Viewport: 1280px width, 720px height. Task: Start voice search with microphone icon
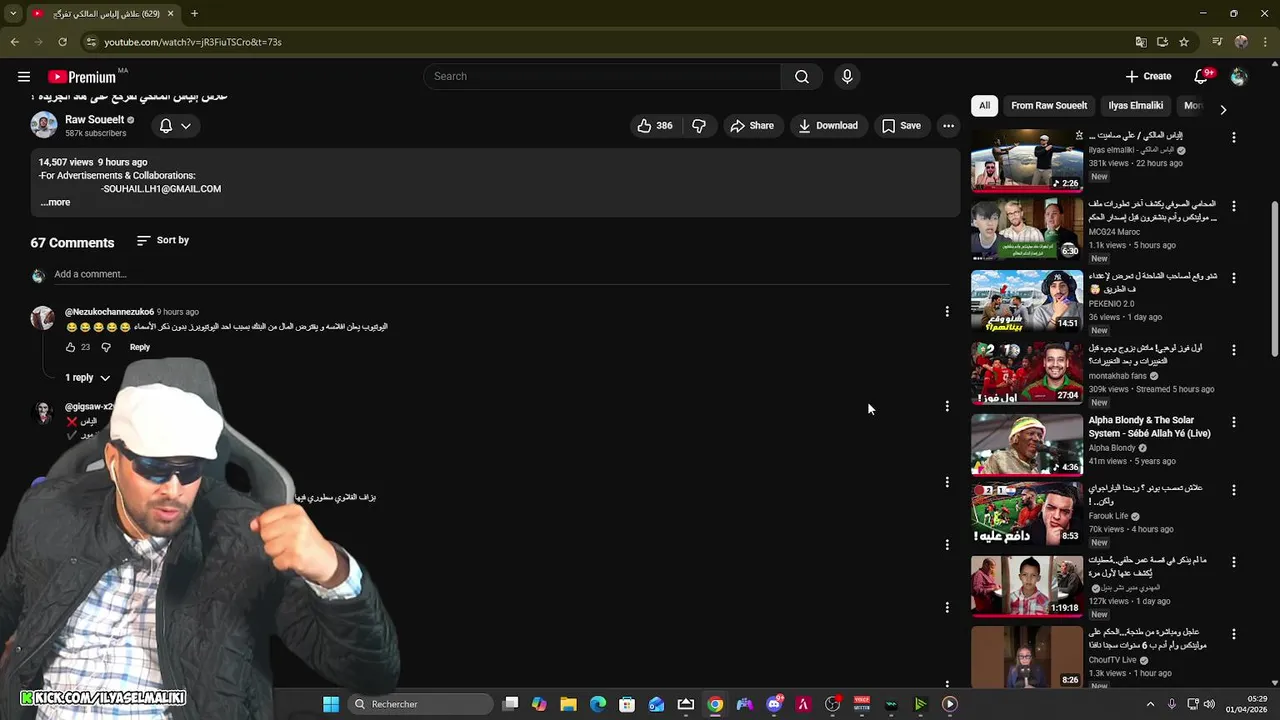click(847, 76)
